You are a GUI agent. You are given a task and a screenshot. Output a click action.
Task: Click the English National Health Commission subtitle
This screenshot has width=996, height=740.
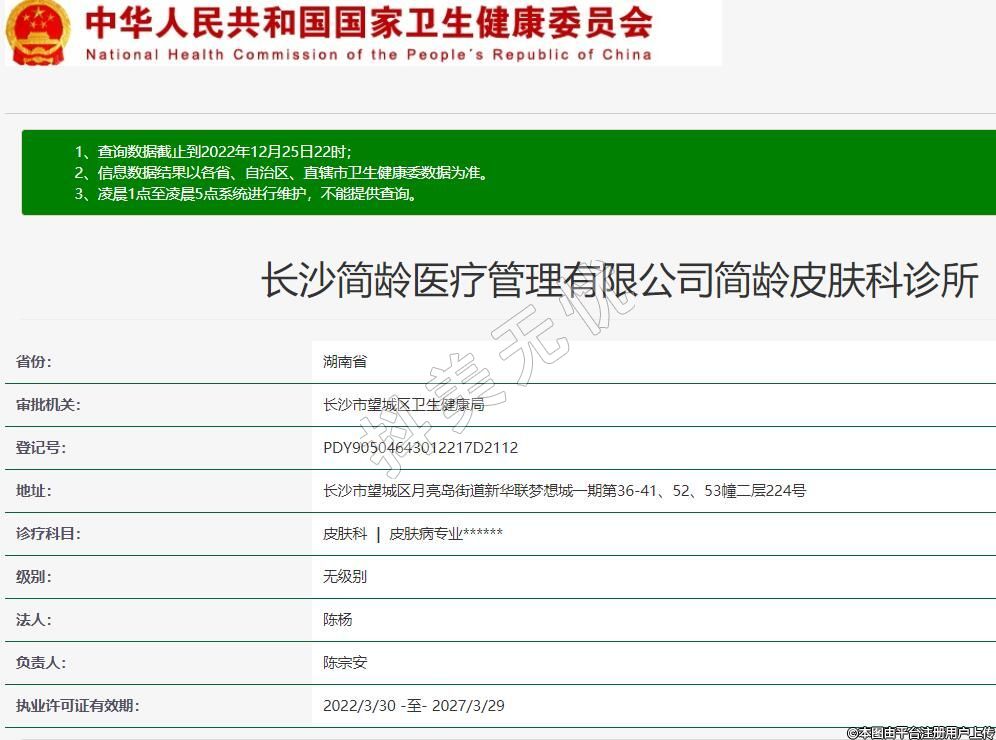pyautogui.click(x=368, y=55)
